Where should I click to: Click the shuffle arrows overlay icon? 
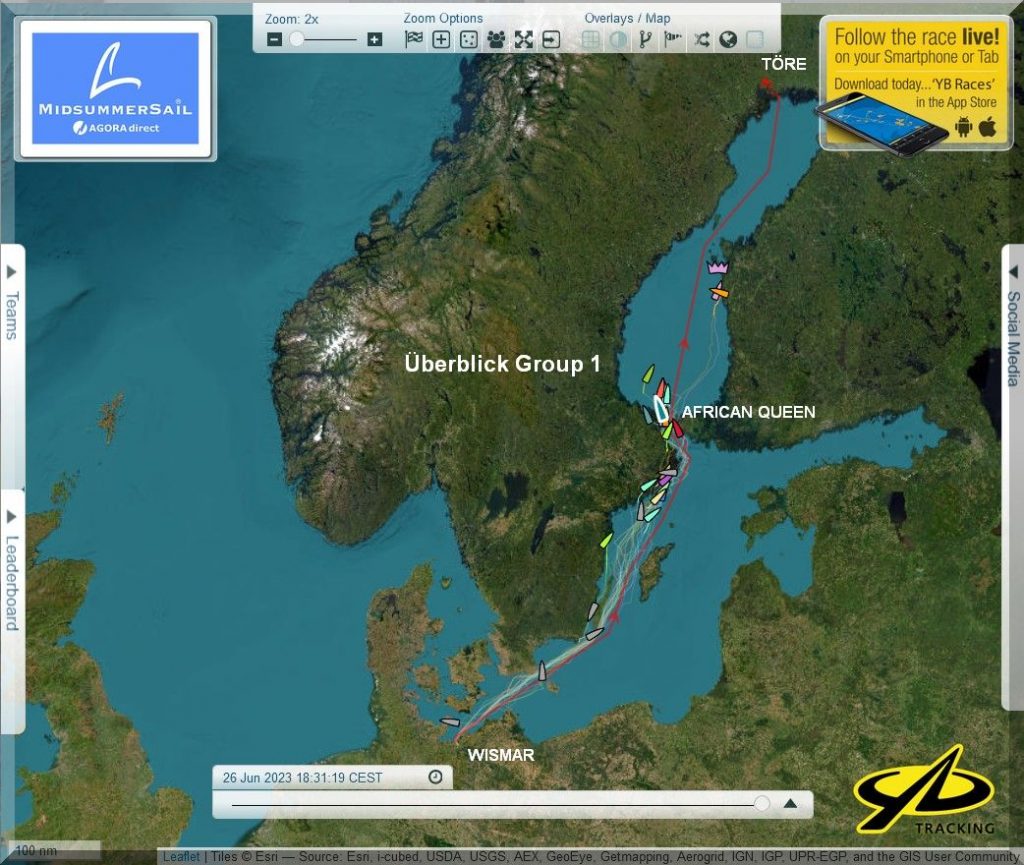click(x=701, y=40)
